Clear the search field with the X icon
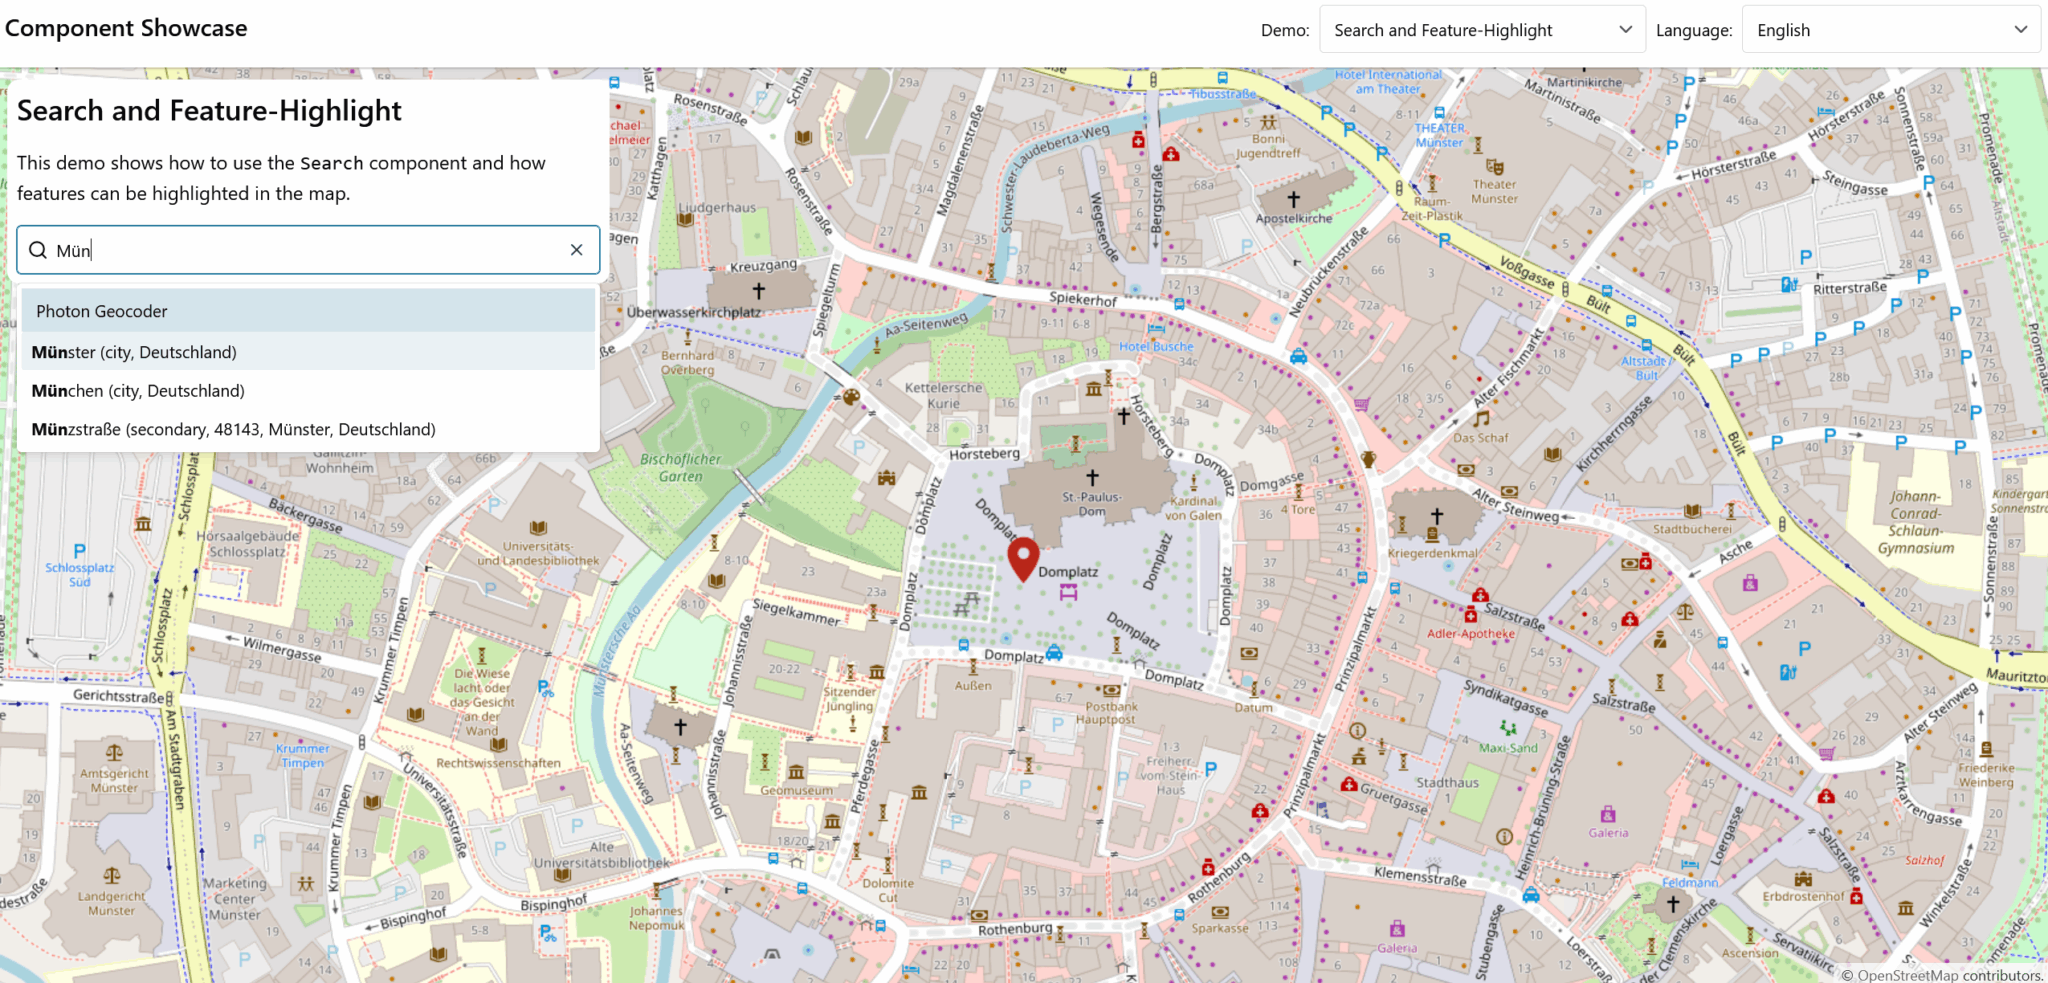This screenshot has height=983, width=2048. (x=576, y=250)
